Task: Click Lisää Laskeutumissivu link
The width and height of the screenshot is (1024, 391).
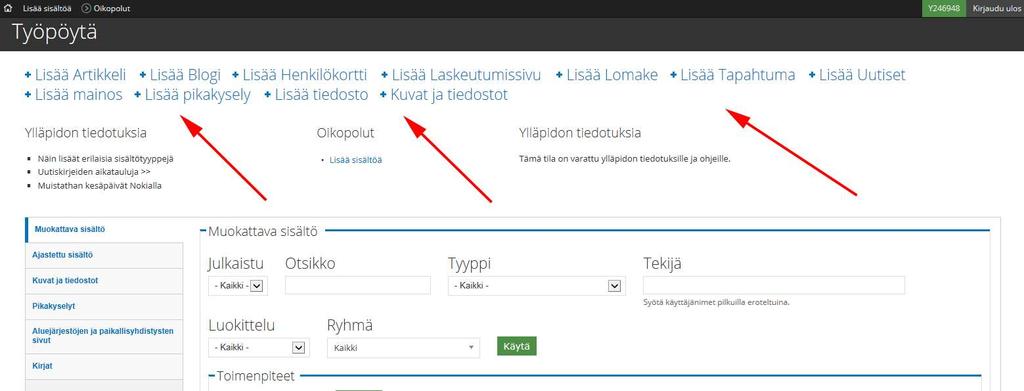Action: (466, 75)
